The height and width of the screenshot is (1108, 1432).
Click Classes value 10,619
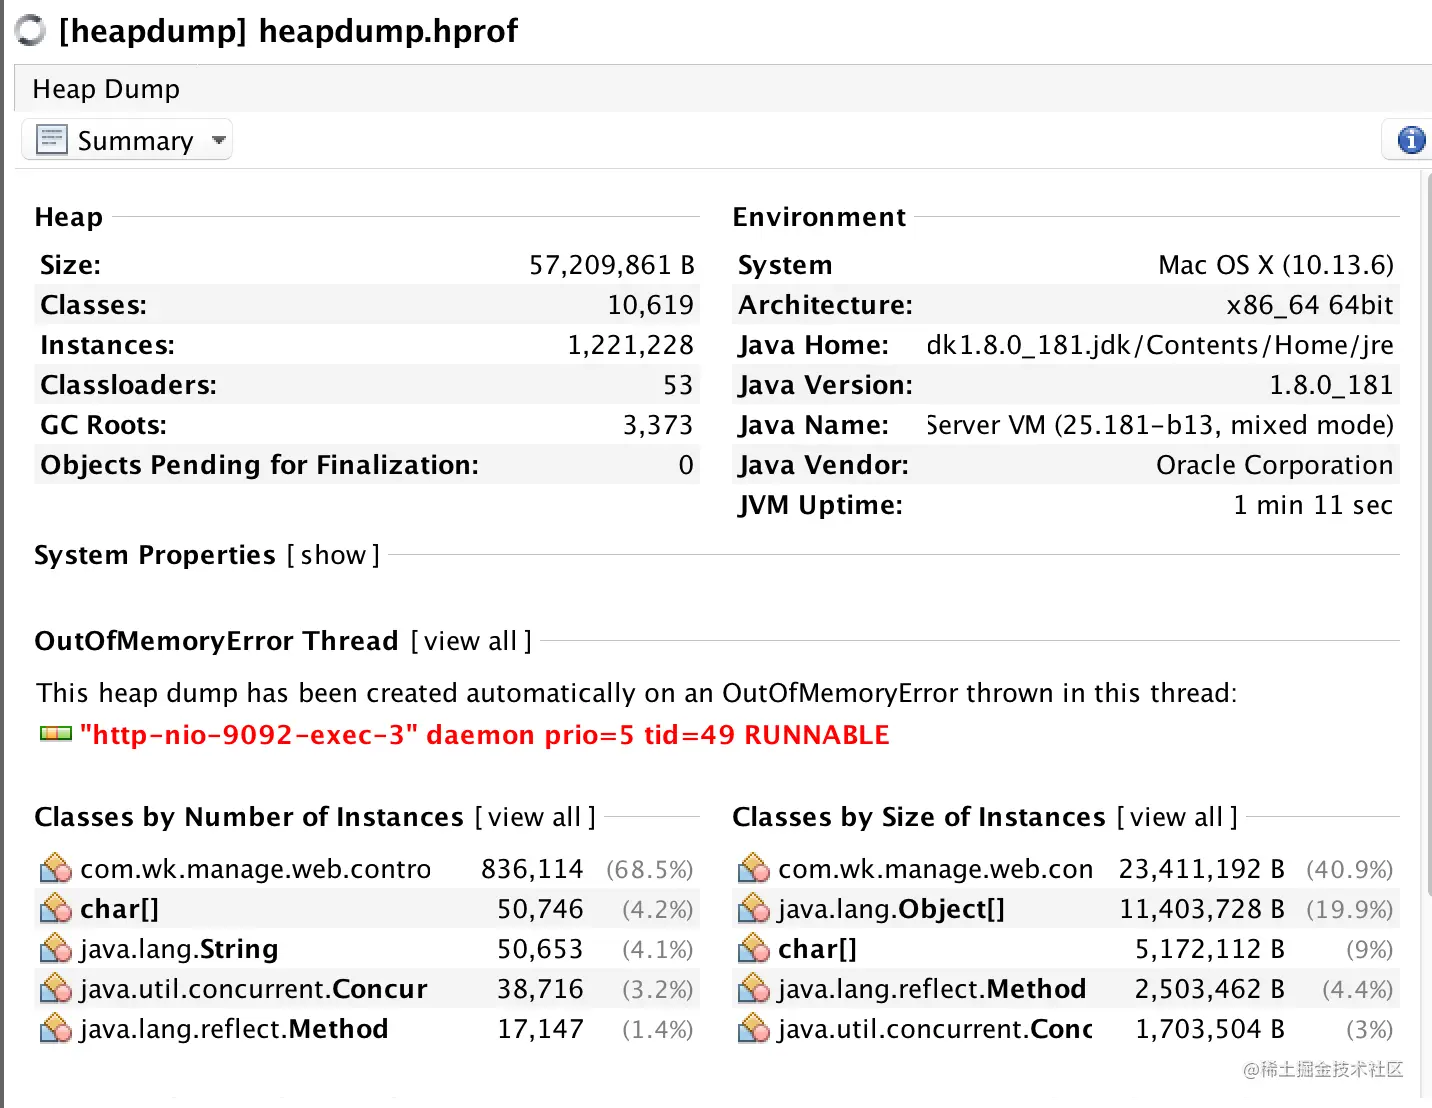coord(650,305)
